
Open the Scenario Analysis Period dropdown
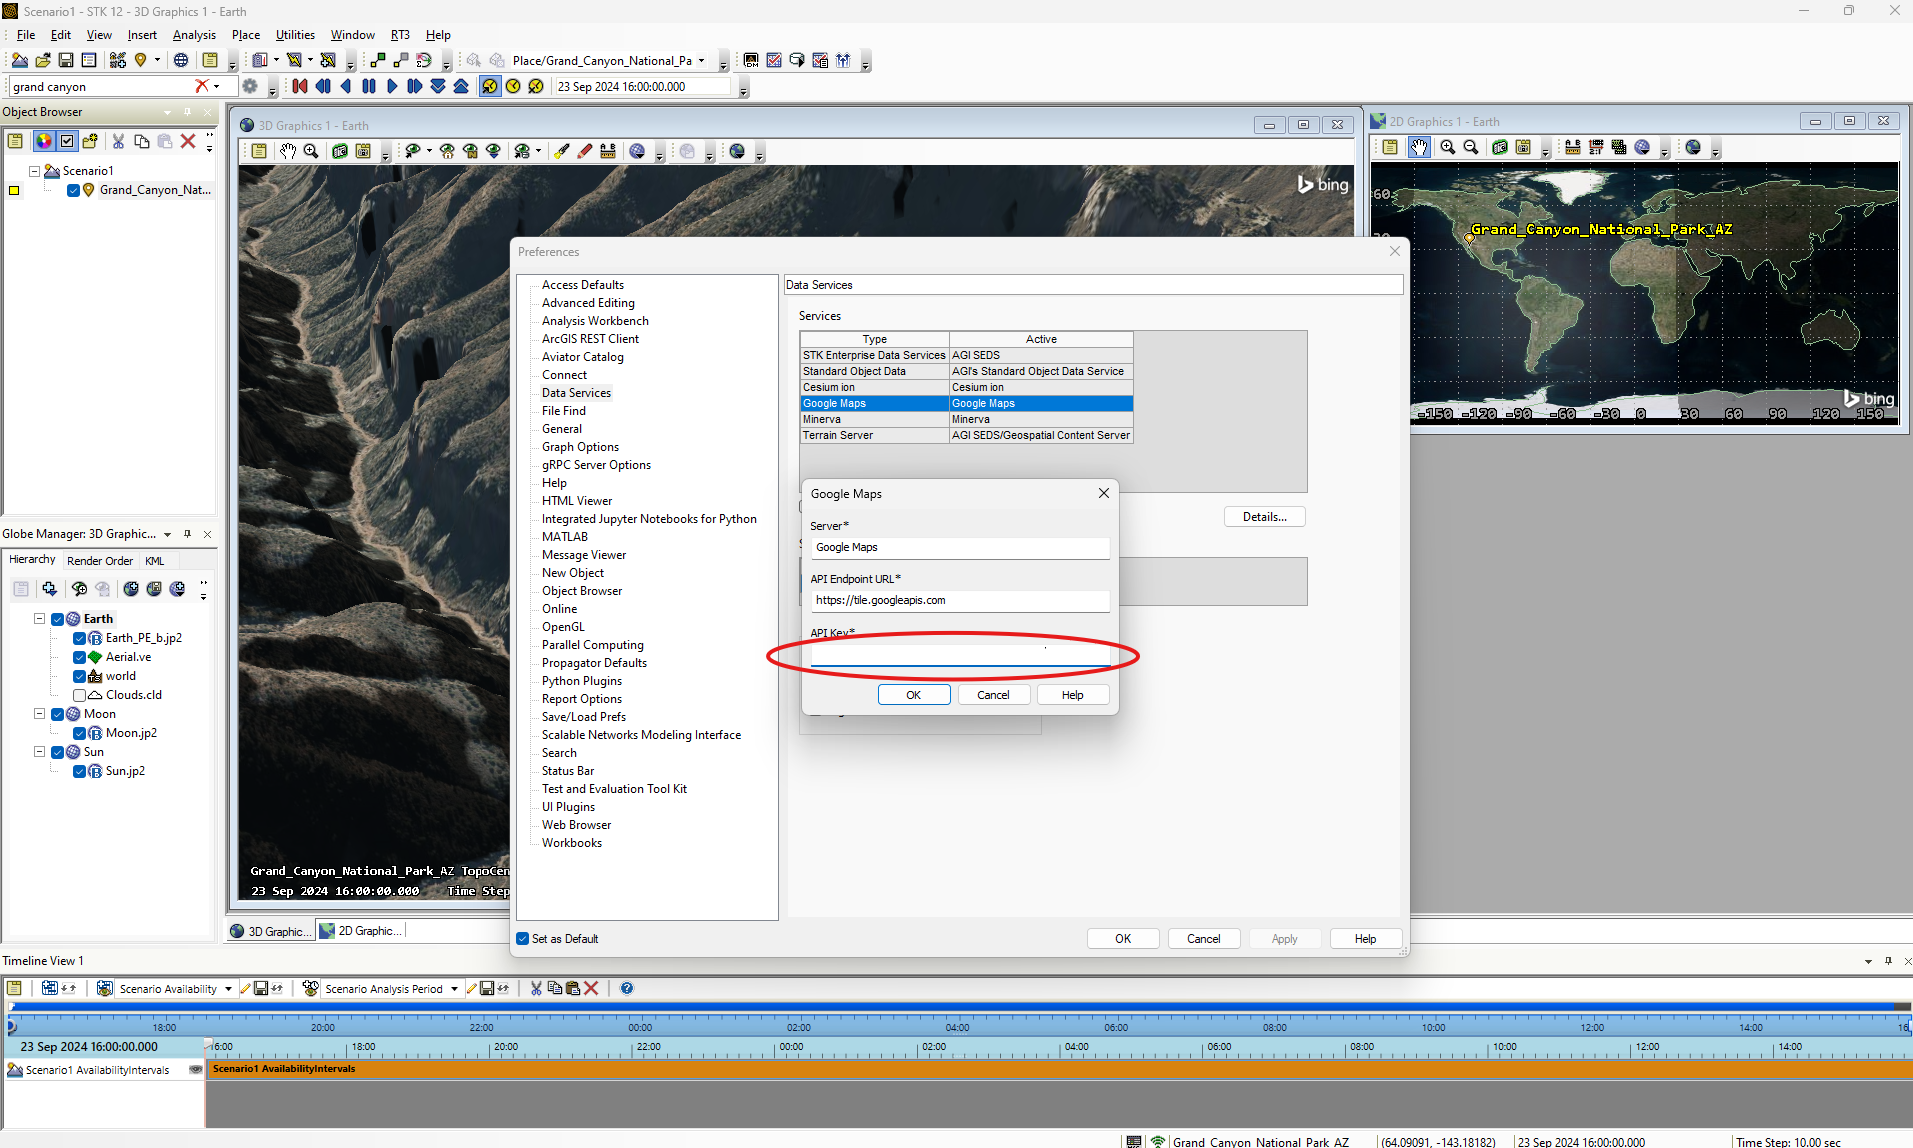click(x=454, y=989)
